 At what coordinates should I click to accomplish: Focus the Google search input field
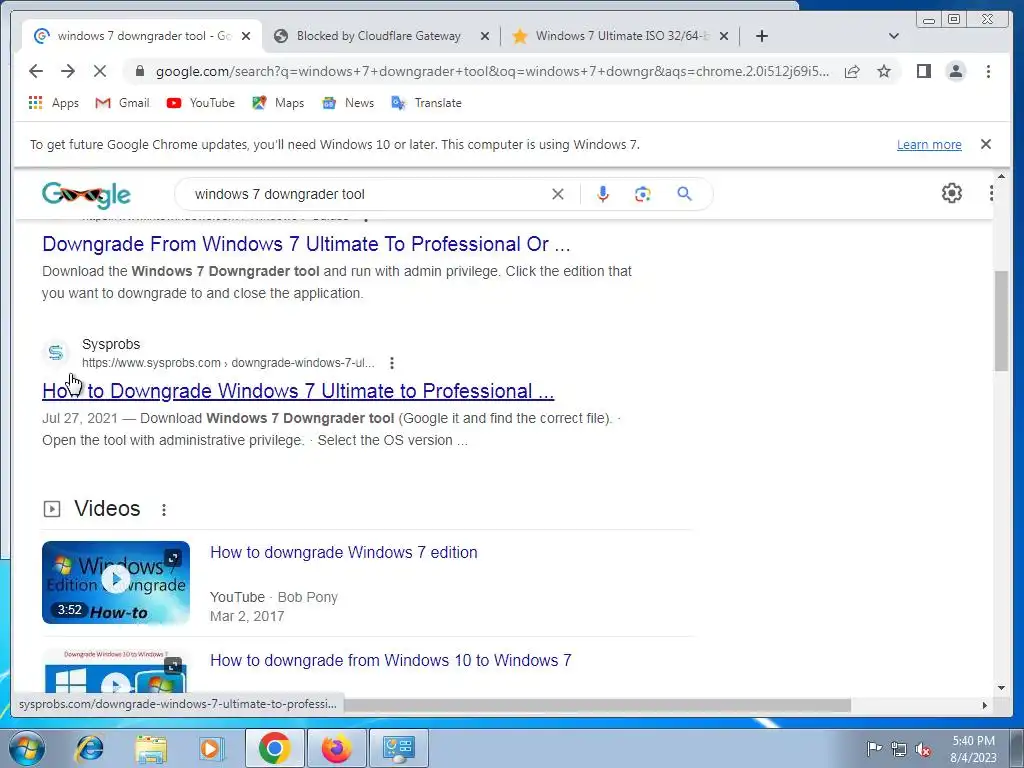coord(369,194)
